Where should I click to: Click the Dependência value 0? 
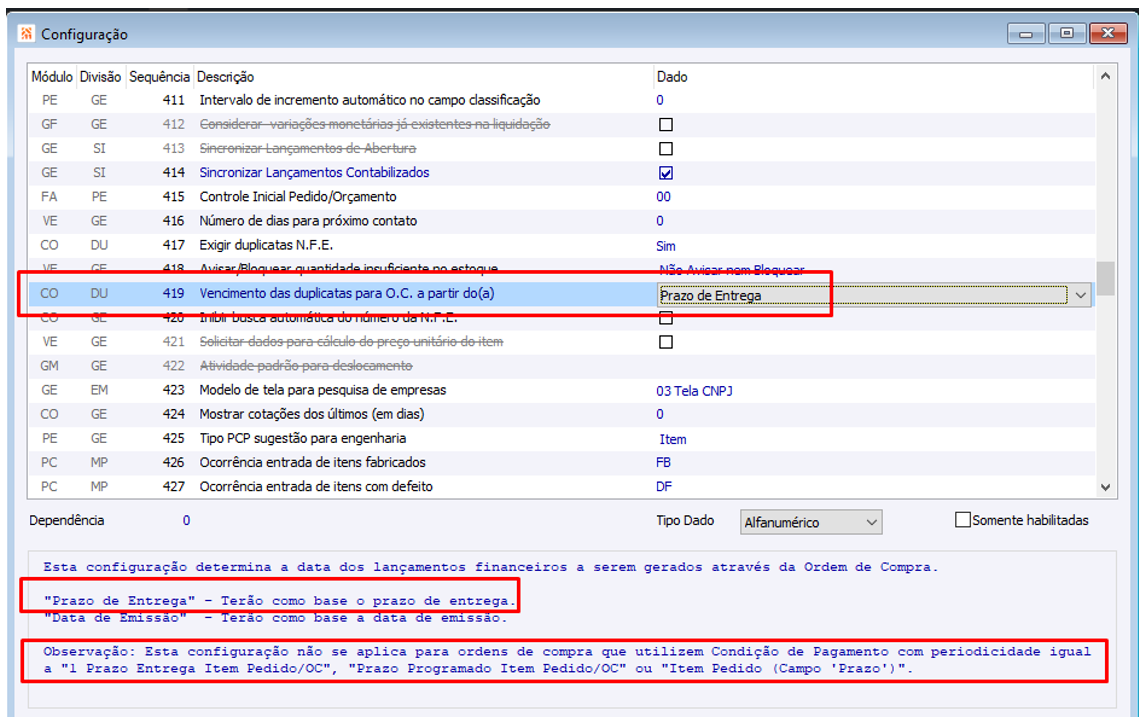click(186, 520)
